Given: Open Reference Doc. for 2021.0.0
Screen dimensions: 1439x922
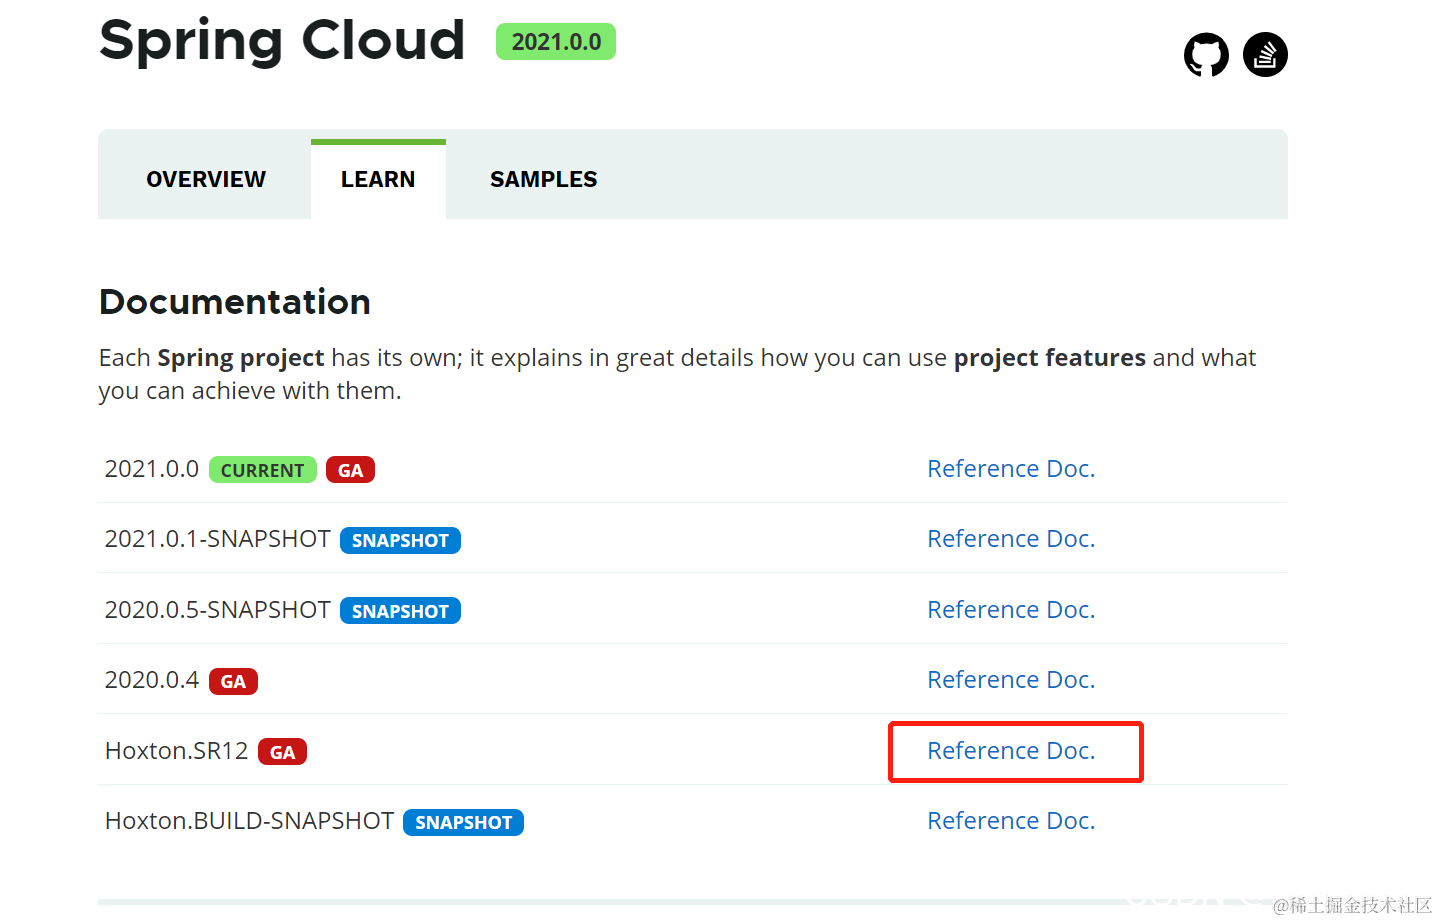Looking at the screenshot, I should click(x=1011, y=469).
